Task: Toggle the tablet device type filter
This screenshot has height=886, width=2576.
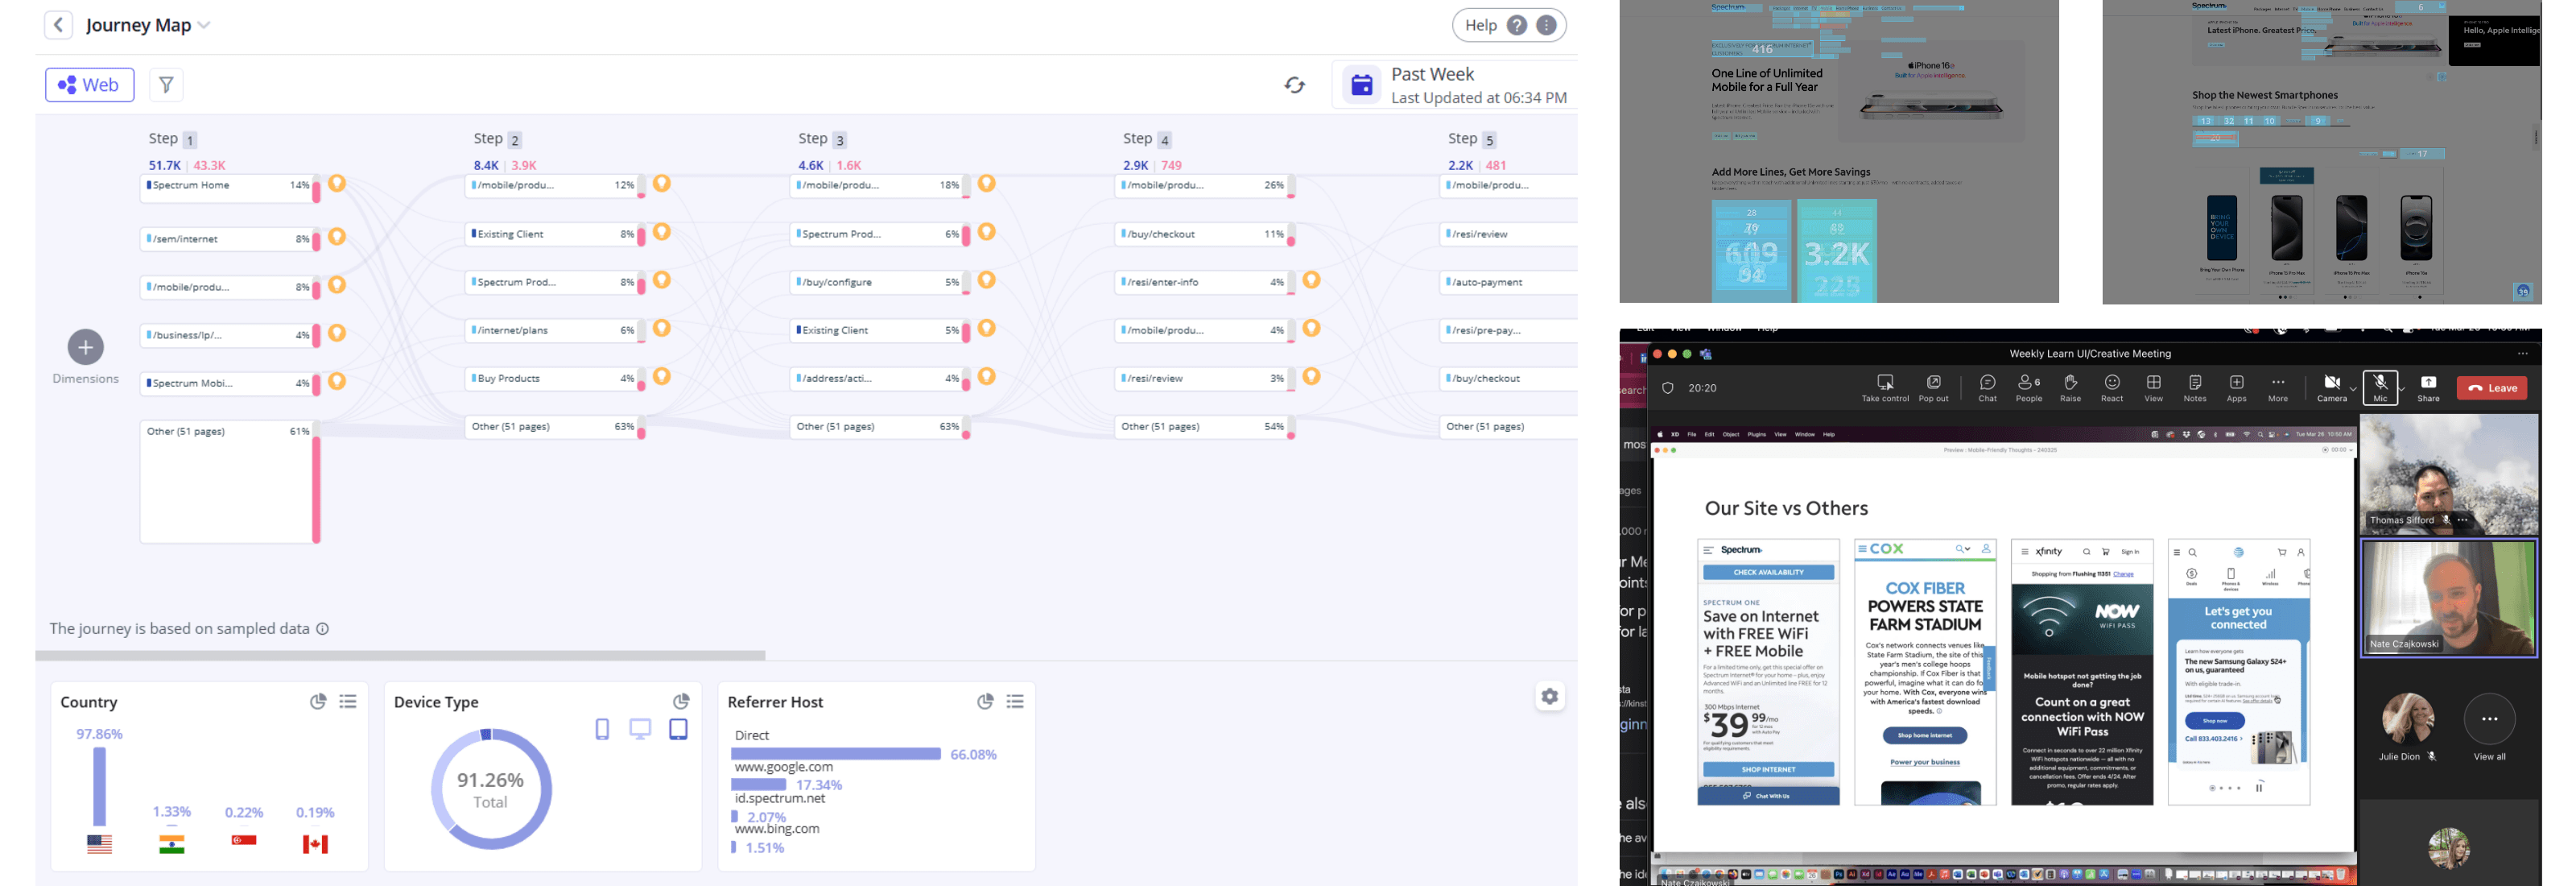Action: [678, 729]
